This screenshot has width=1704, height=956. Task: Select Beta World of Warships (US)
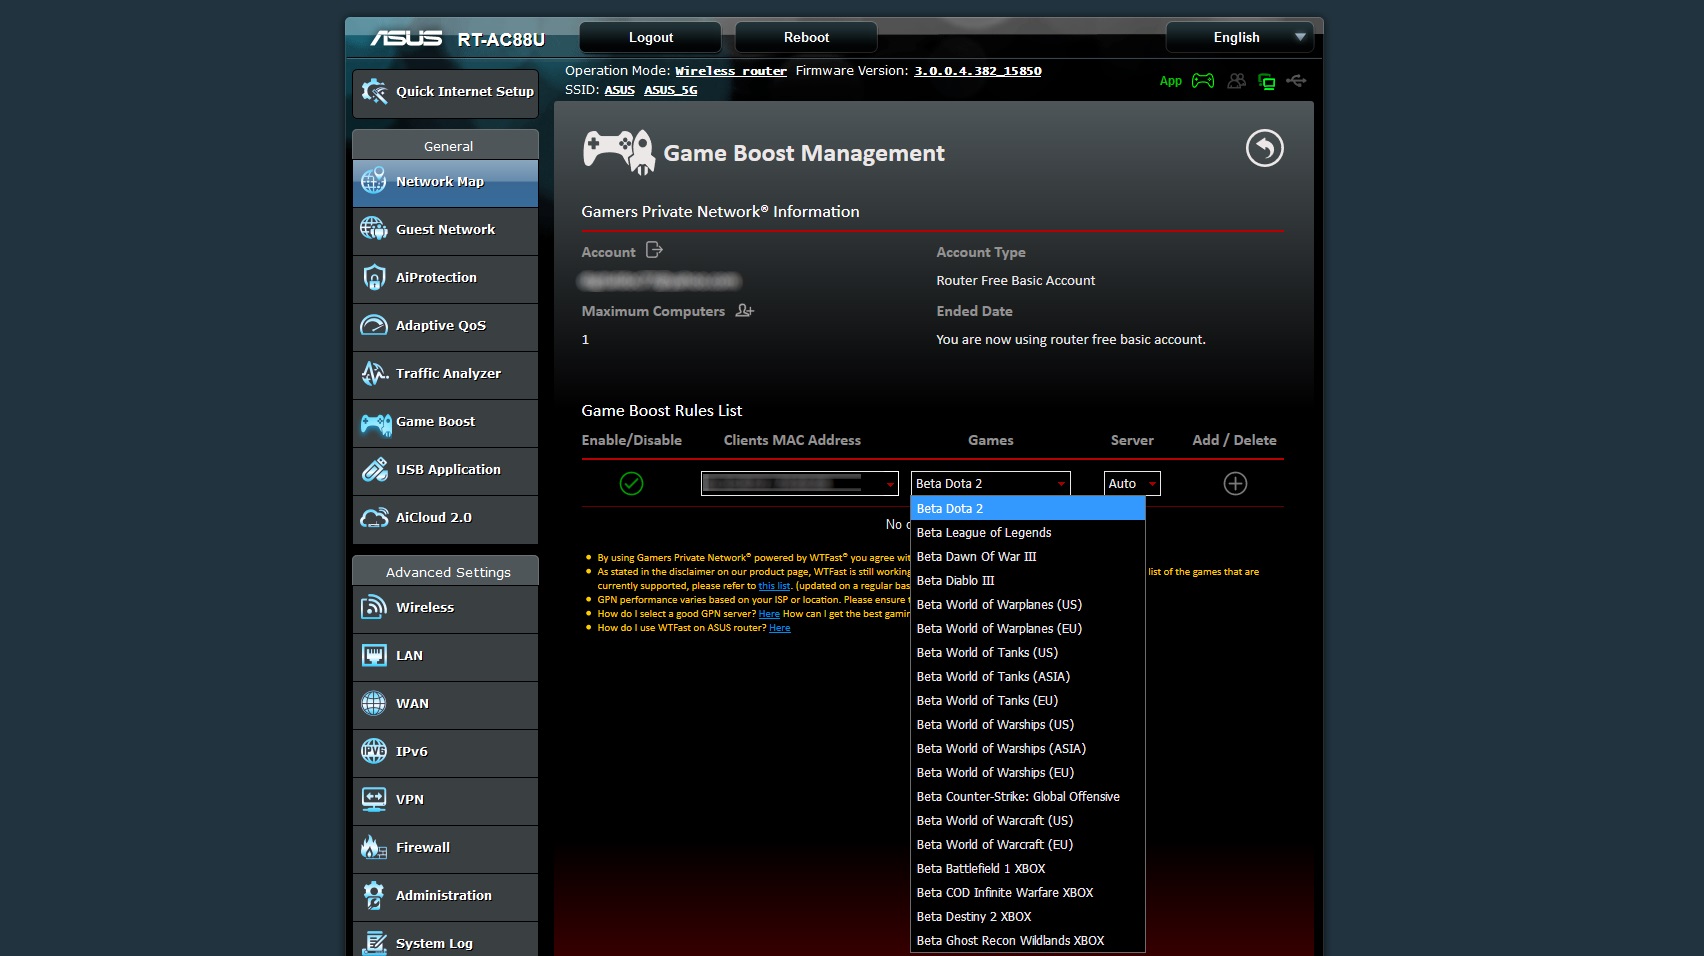pyautogui.click(x=1028, y=725)
